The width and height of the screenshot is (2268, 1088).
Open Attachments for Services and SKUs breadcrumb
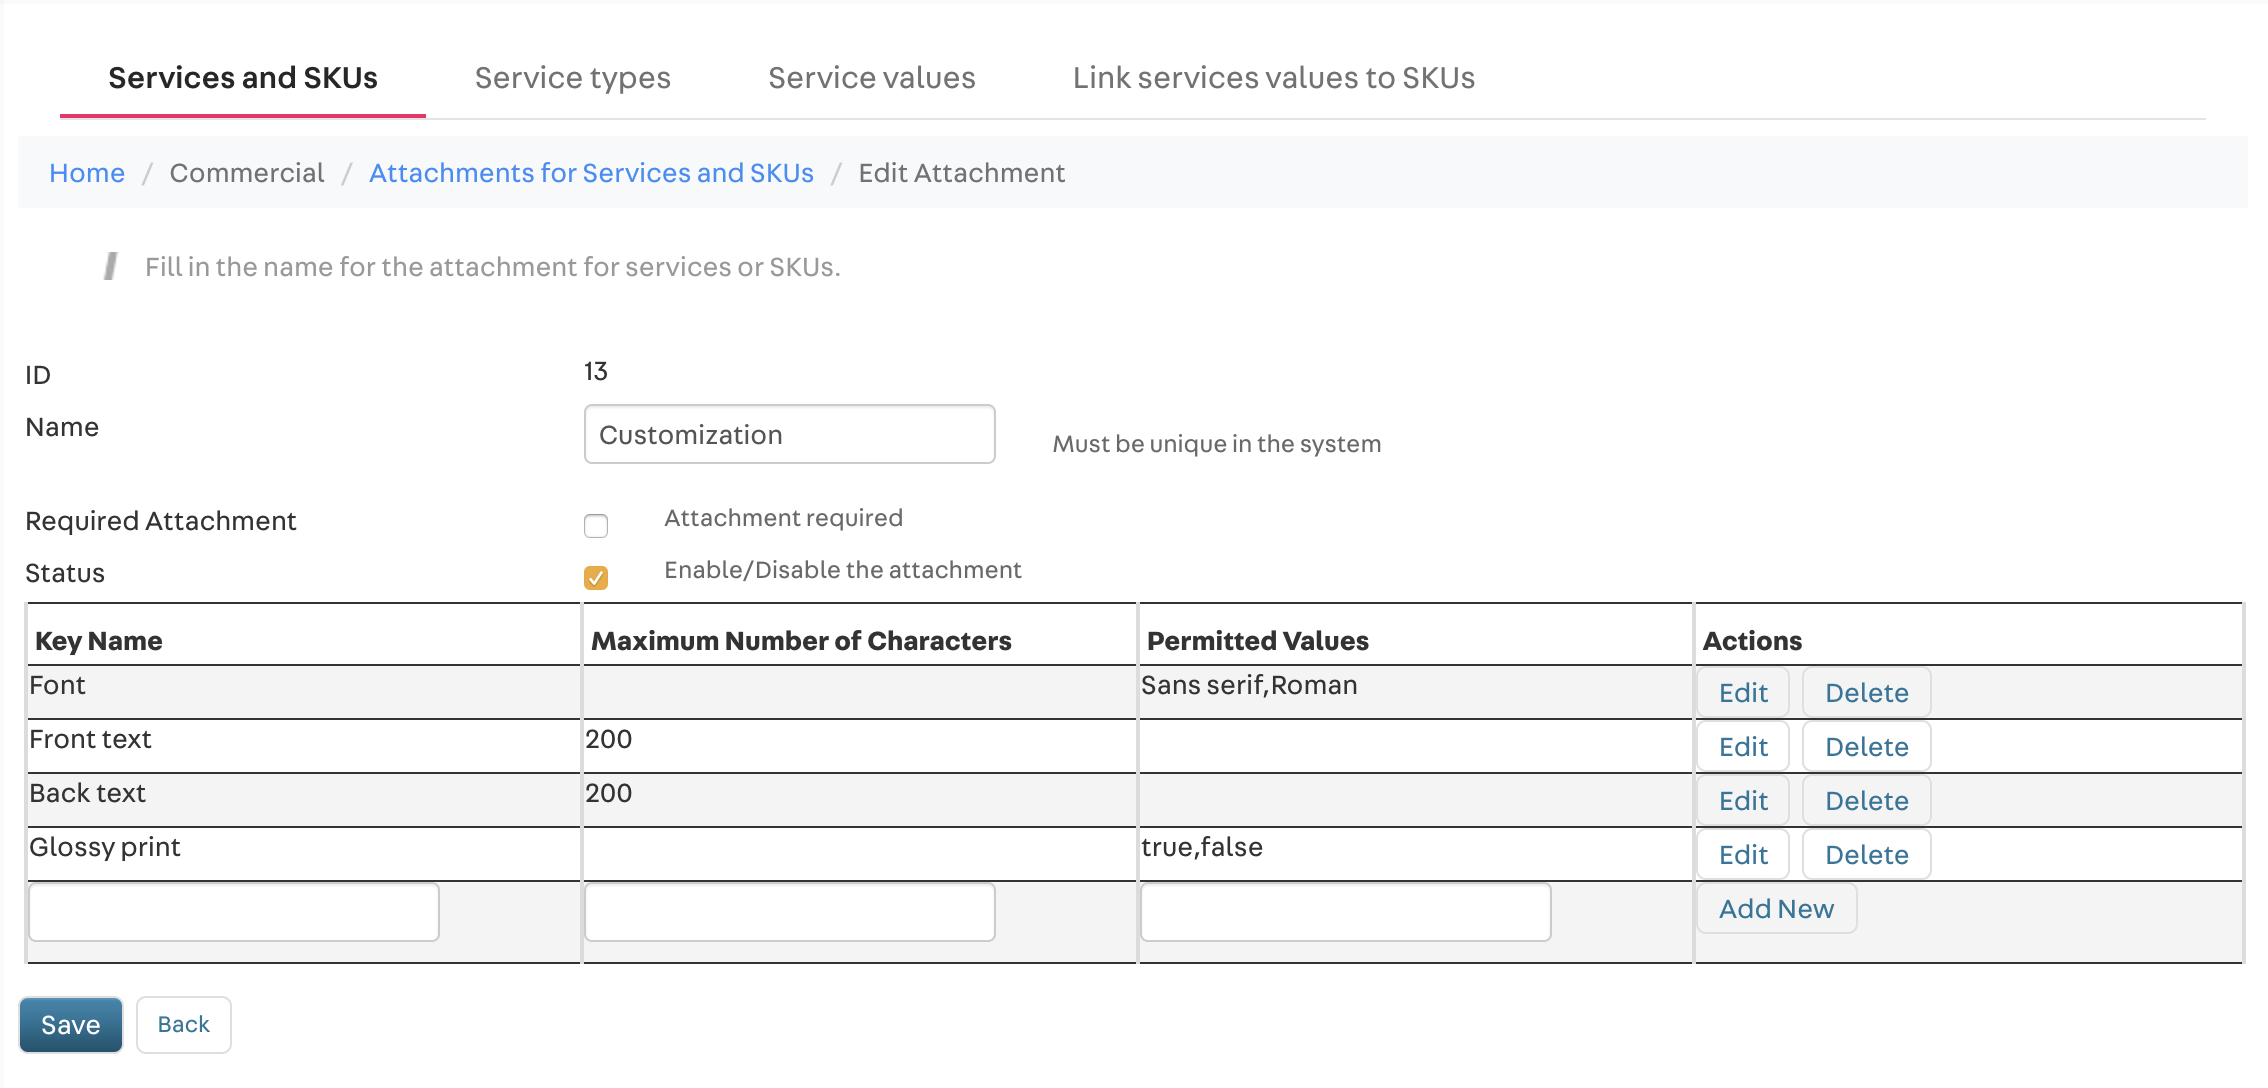pyautogui.click(x=591, y=173)
